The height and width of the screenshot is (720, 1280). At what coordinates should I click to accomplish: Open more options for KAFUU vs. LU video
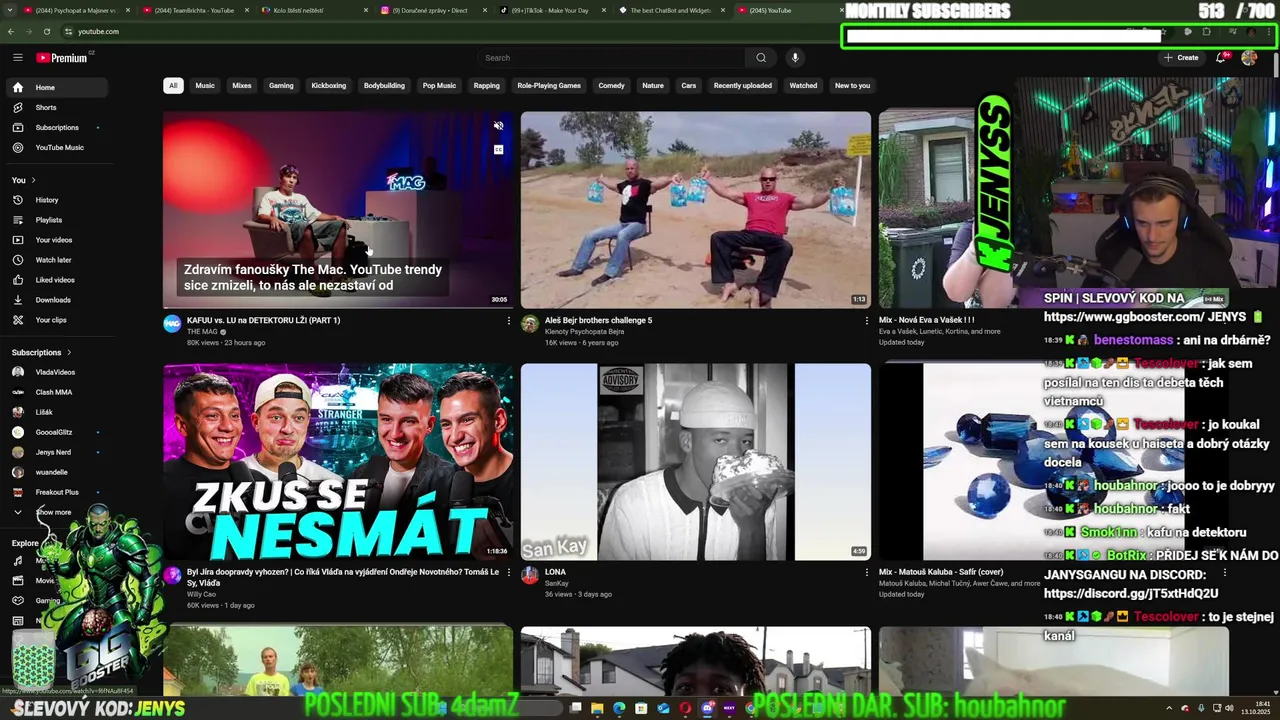tap(508, 321)
